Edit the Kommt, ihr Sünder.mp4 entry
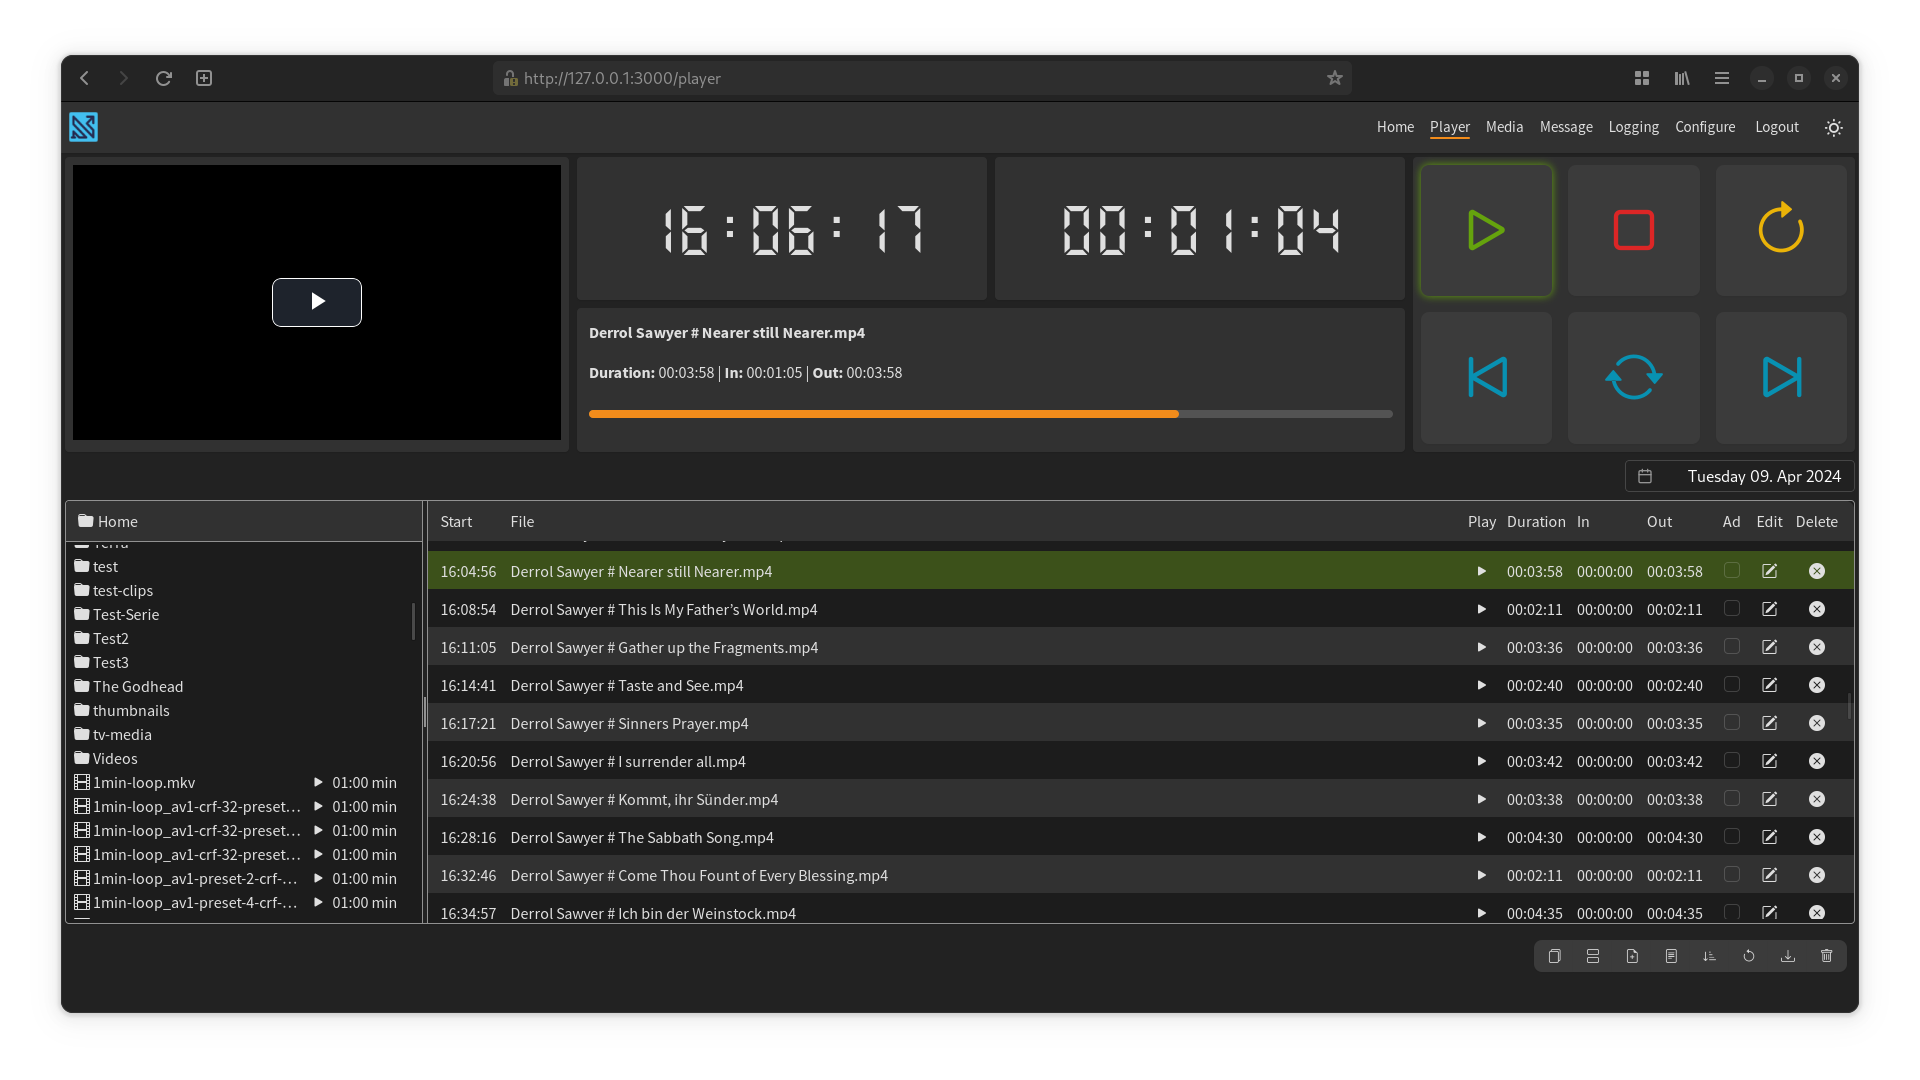Screen dimensions: 1920x1080 click(x=1769, y=799)
